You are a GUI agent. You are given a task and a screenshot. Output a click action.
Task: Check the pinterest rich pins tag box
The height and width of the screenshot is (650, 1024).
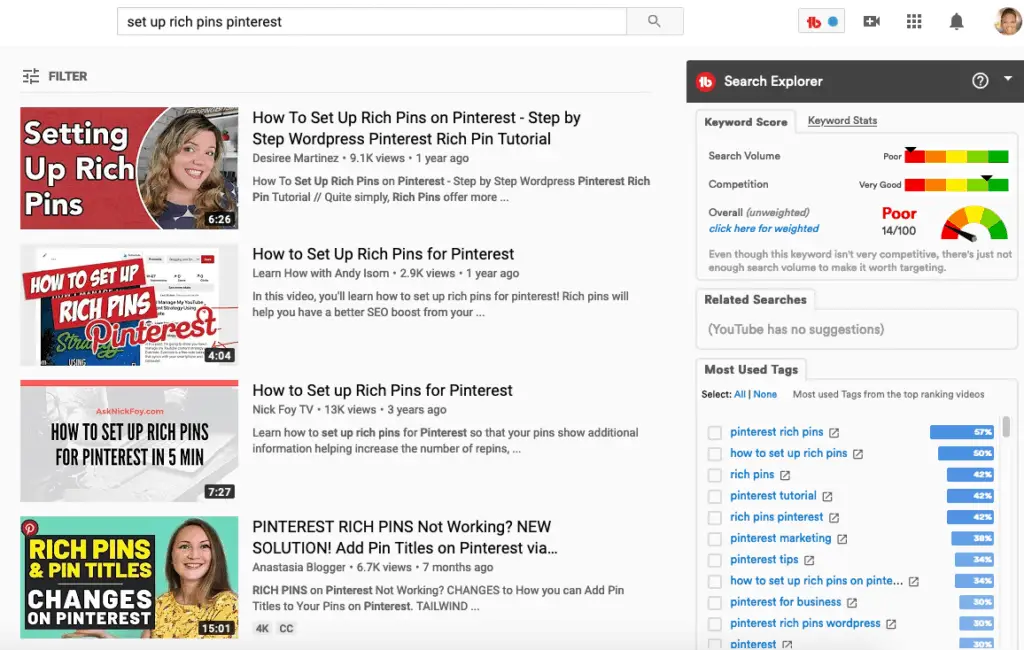pos(715,432)
